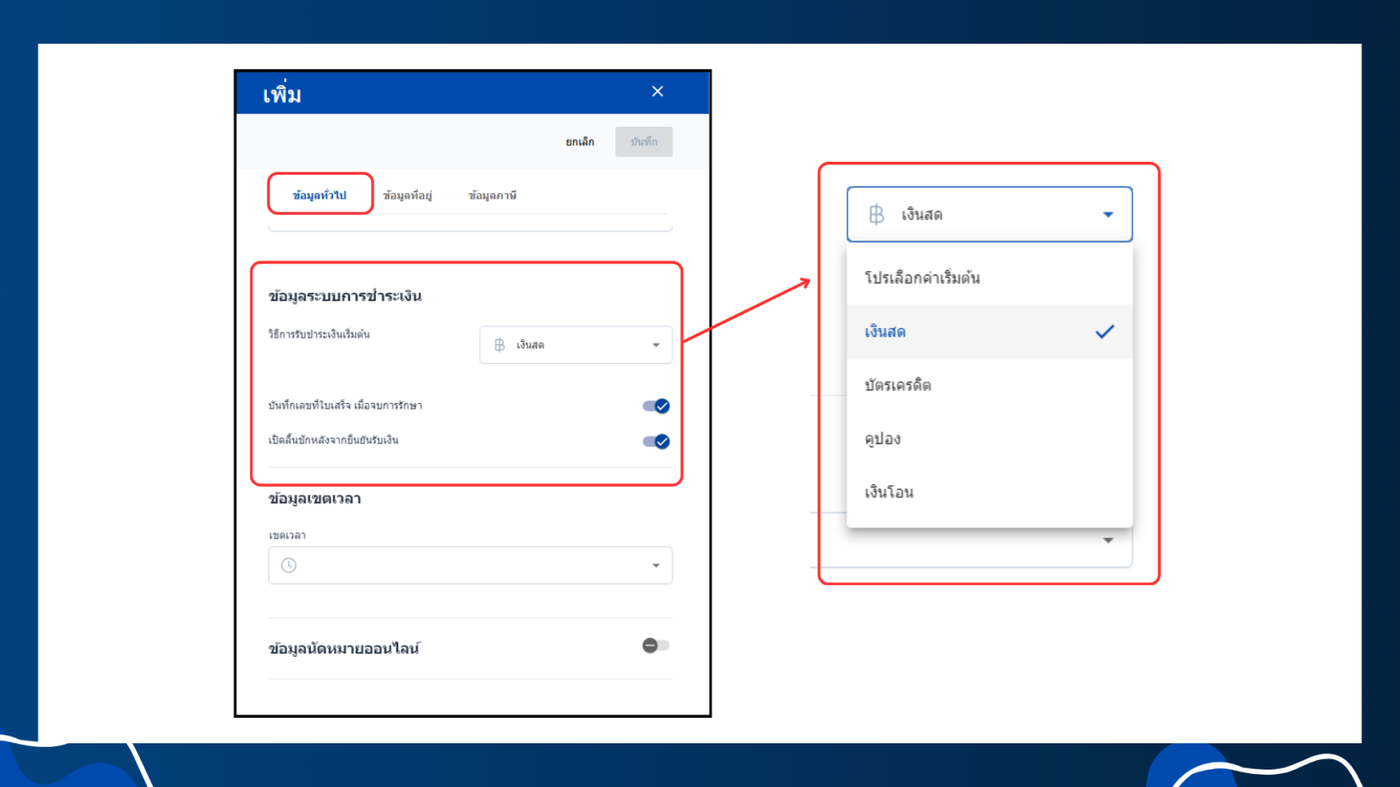This screenshot has height=787, width=1400.
Task: Switch to ข้อมูลที่อยู่ tab
Action: click(x=407, y=196)
